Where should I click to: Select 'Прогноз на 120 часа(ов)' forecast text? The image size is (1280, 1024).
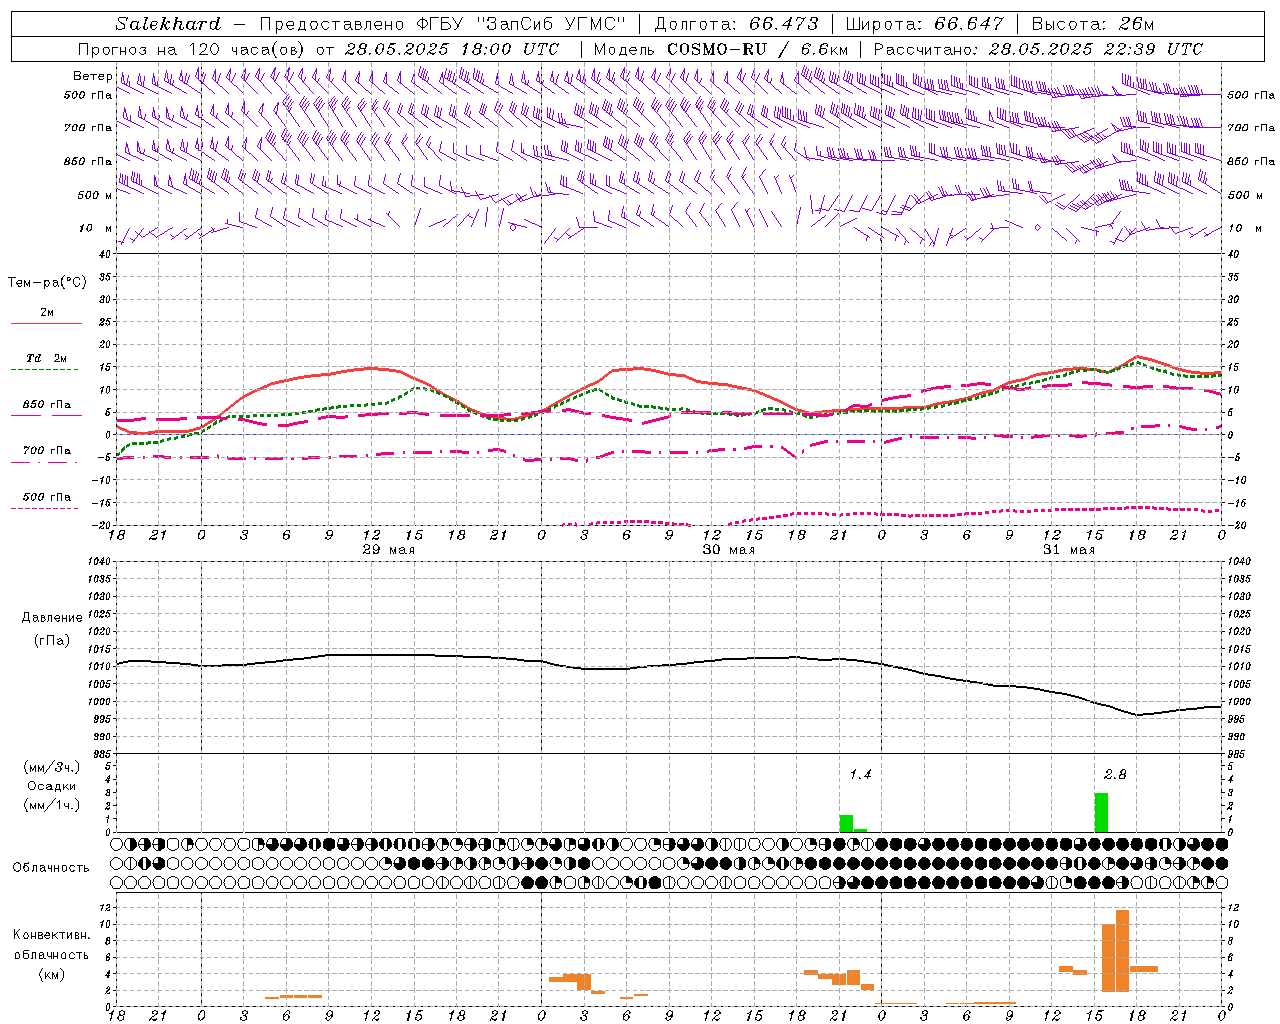[192, 49]
